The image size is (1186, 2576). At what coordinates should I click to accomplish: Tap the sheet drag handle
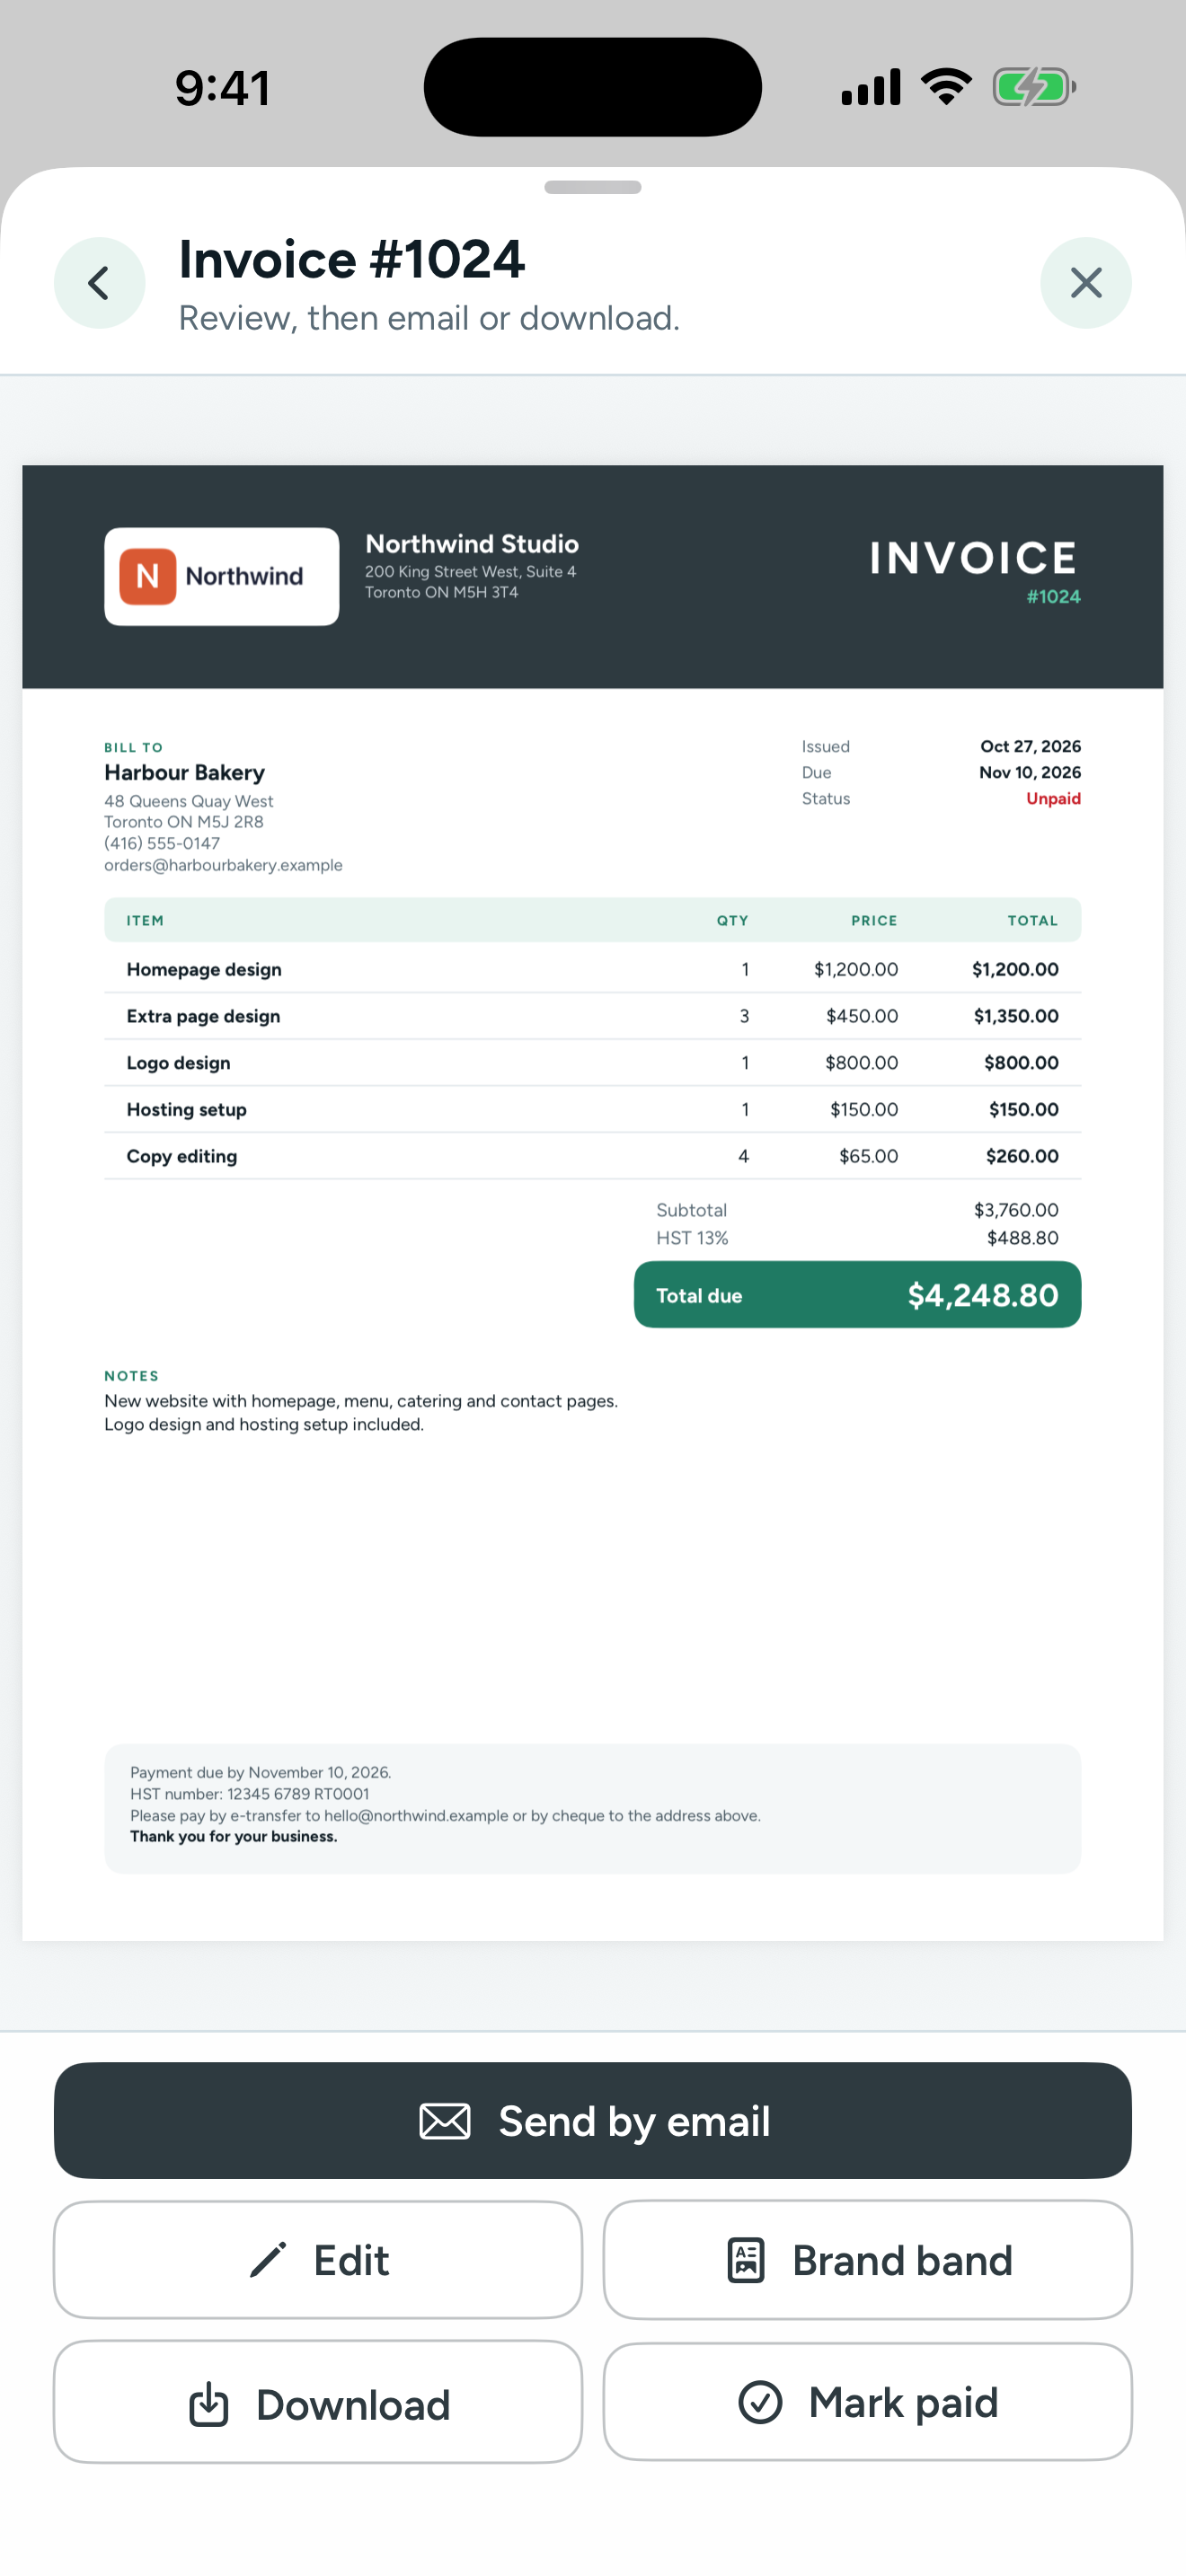click(593, 187)
